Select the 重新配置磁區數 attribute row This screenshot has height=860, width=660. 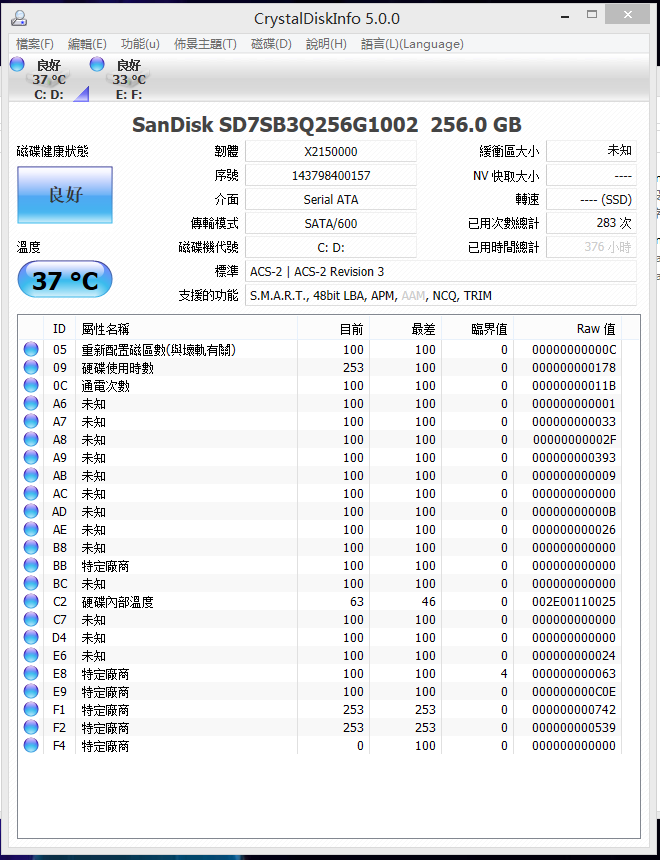pos(320,349)
